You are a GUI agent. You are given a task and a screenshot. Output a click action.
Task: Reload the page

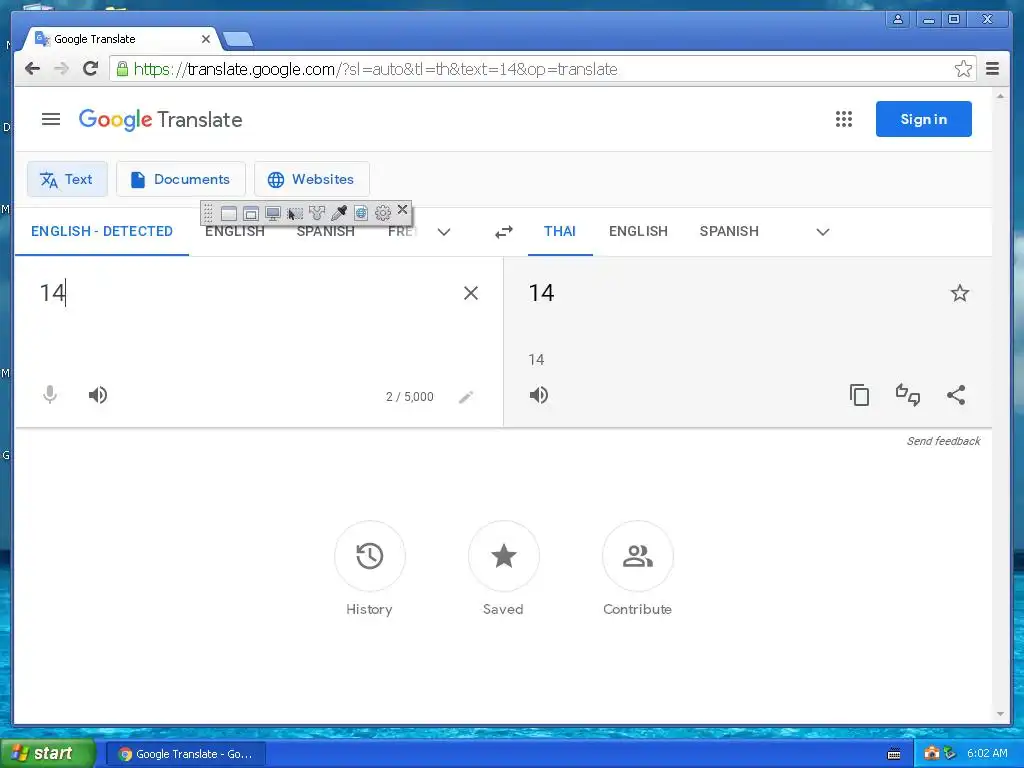pos(90,69)
